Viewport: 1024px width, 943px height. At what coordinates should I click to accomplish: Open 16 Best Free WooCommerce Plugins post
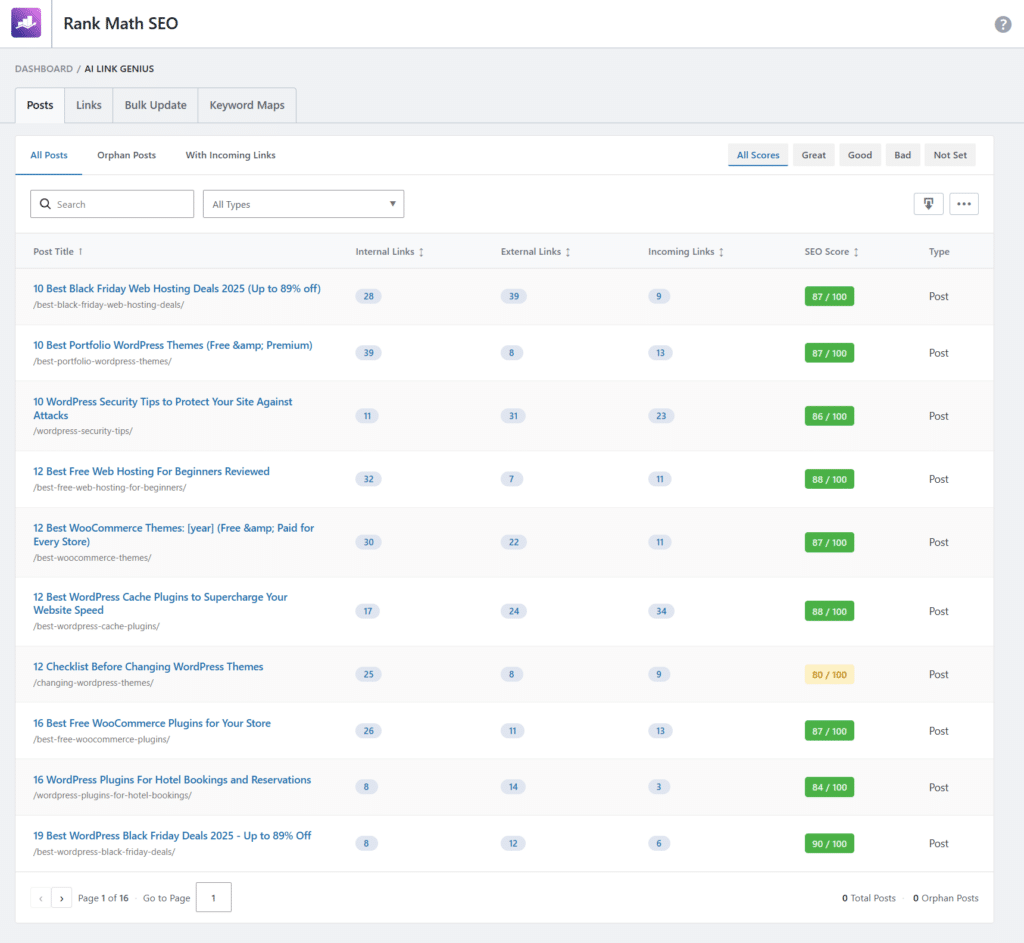152,724
